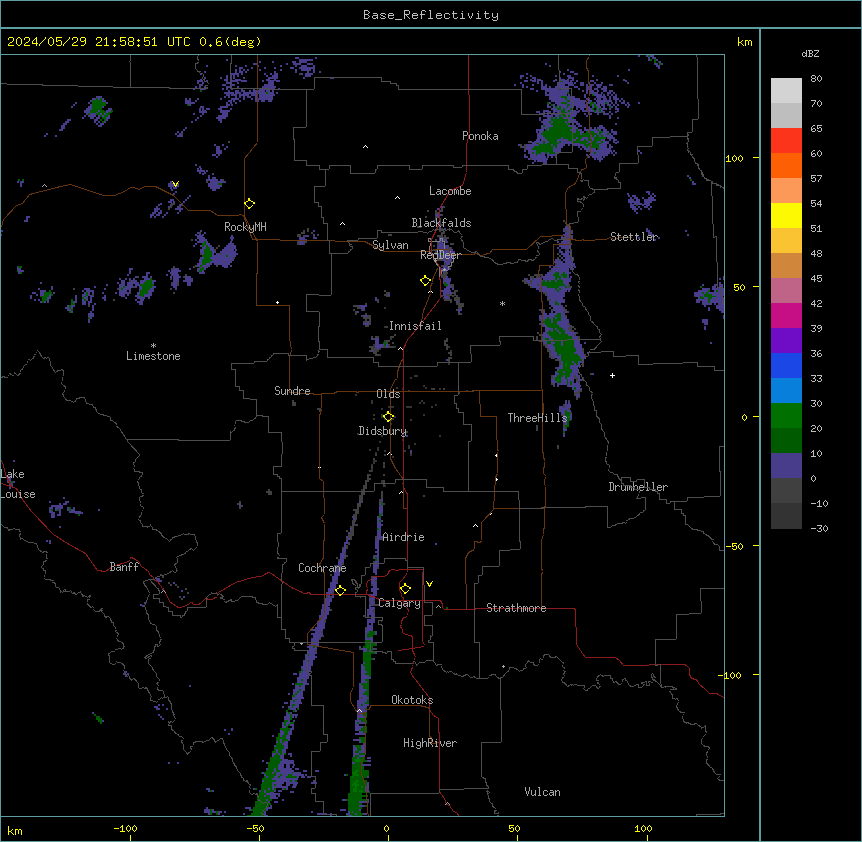The image size is (862, 842).
Task: Click the Stettler town label
Action: (634, 236)
